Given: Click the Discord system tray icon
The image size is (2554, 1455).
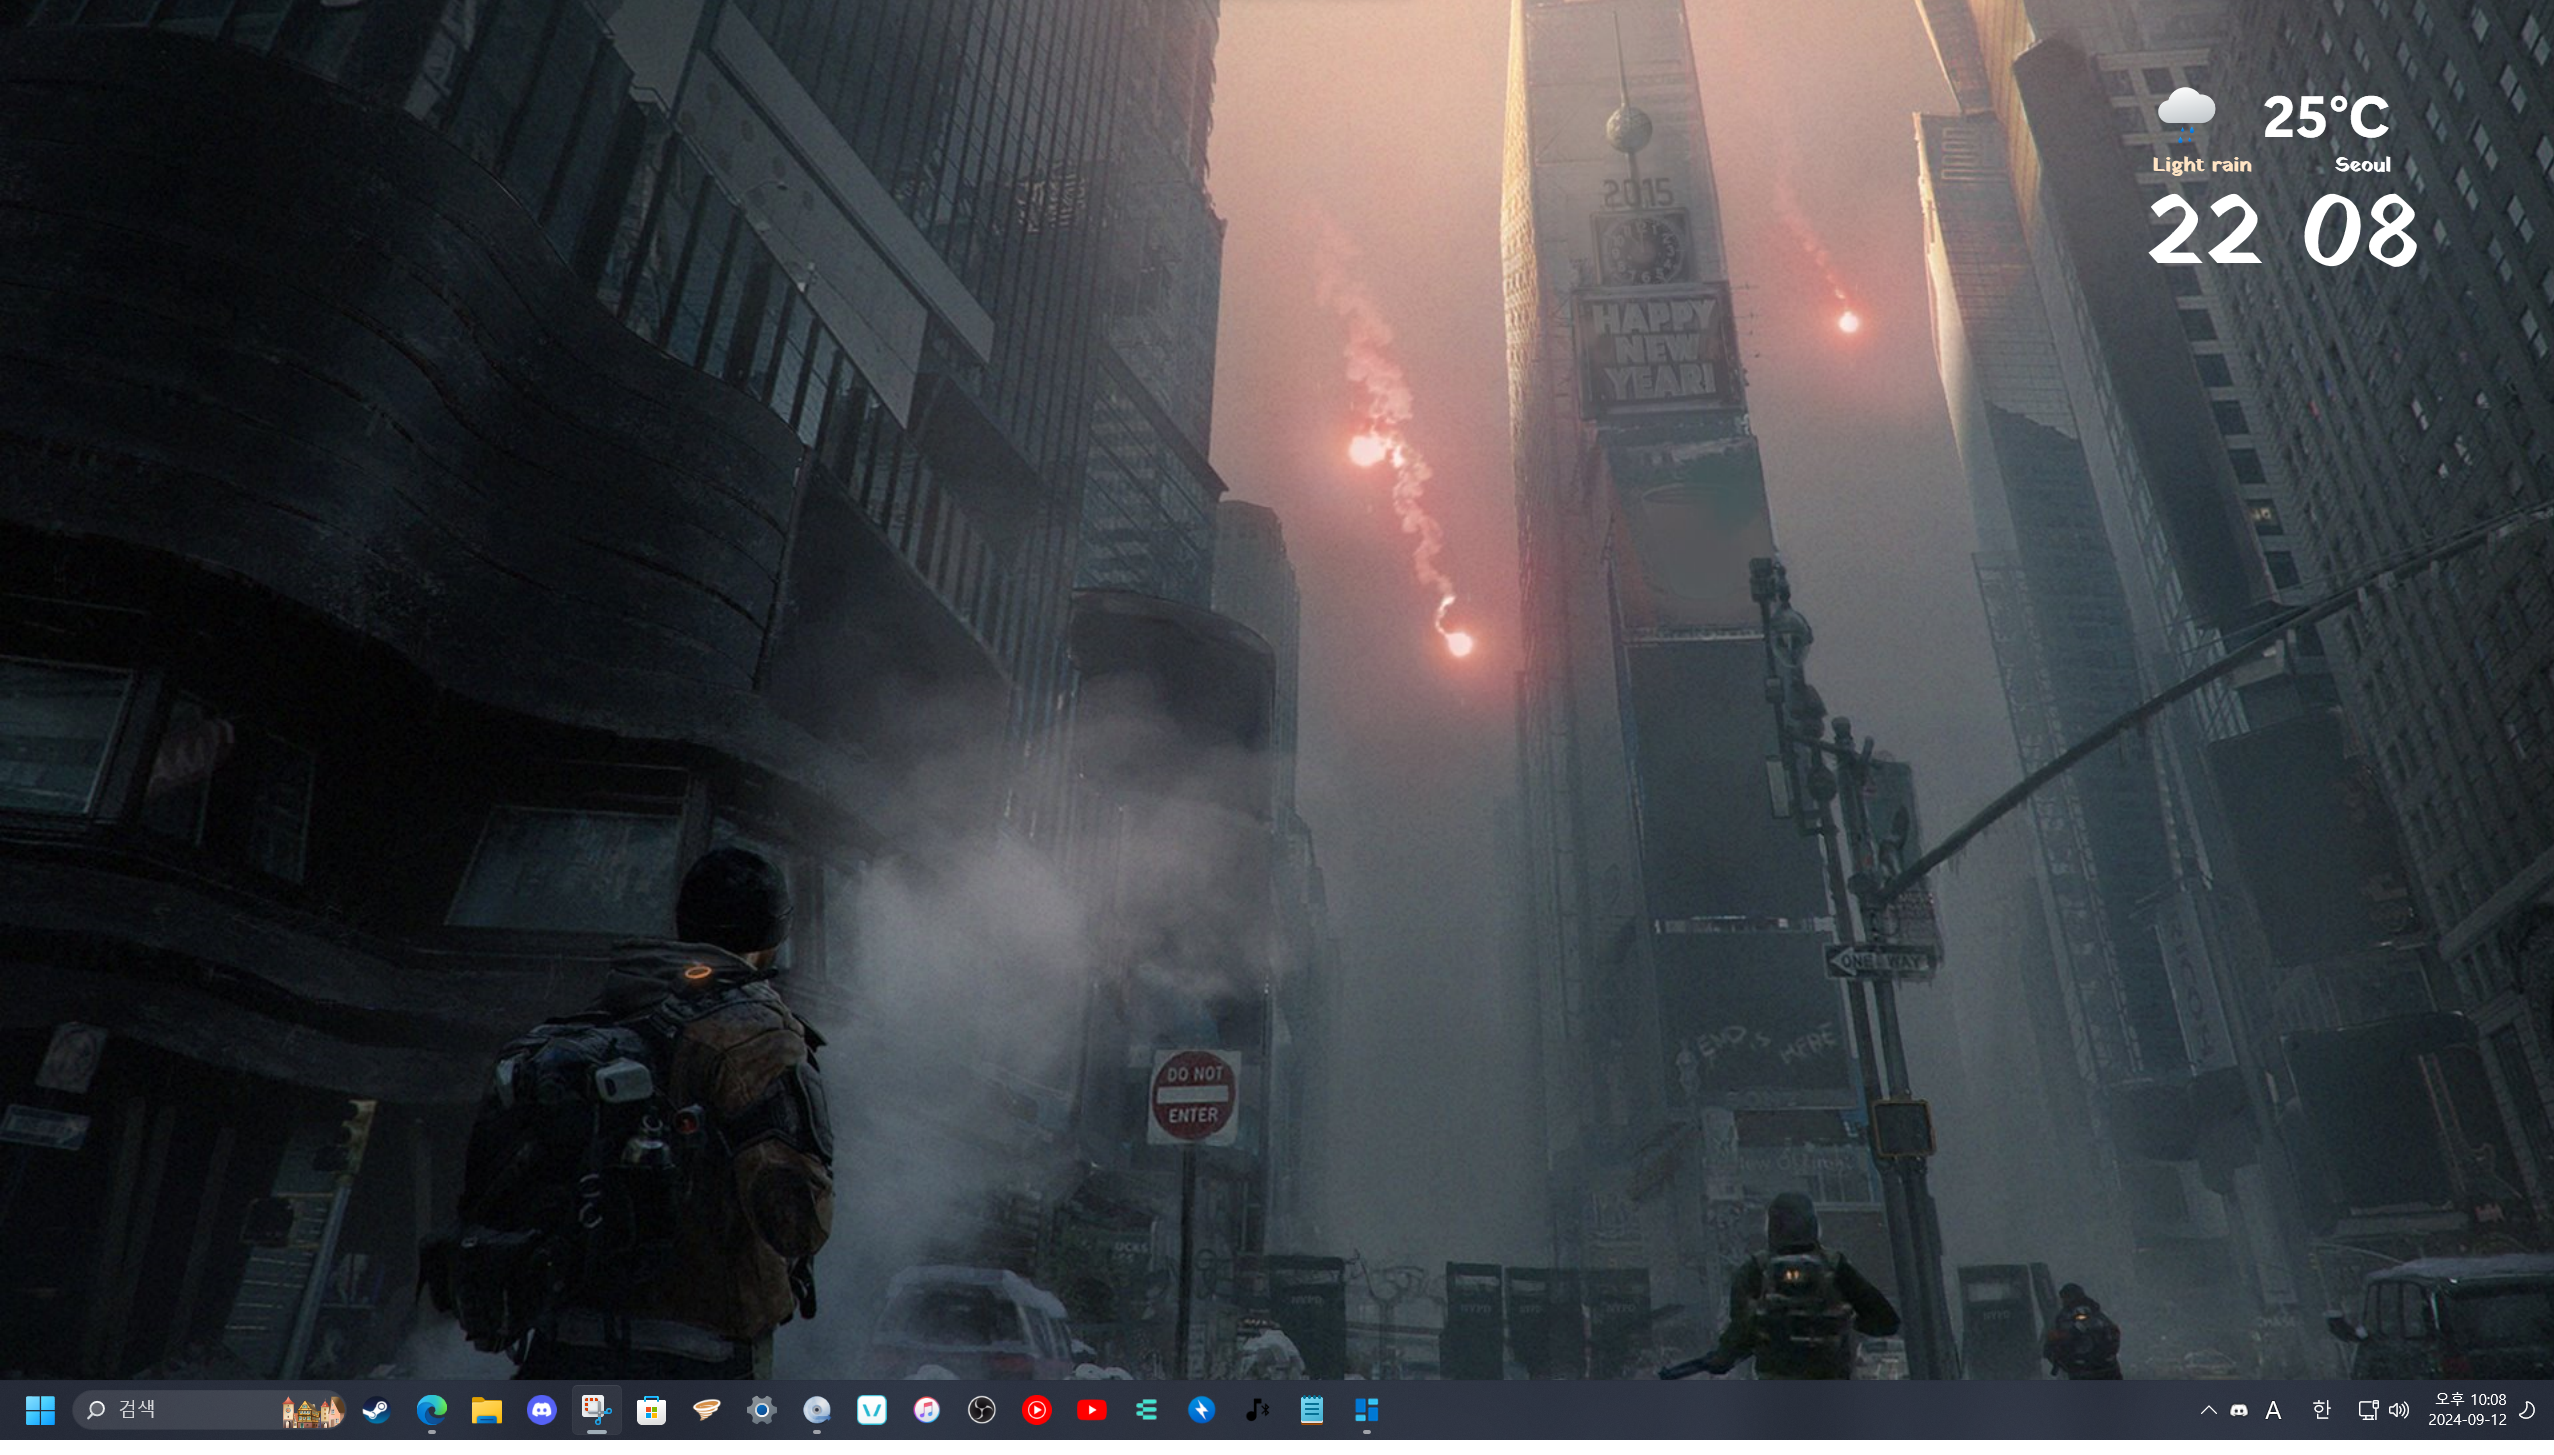Looking at the screenshot, I should tap(2239, 1410).
